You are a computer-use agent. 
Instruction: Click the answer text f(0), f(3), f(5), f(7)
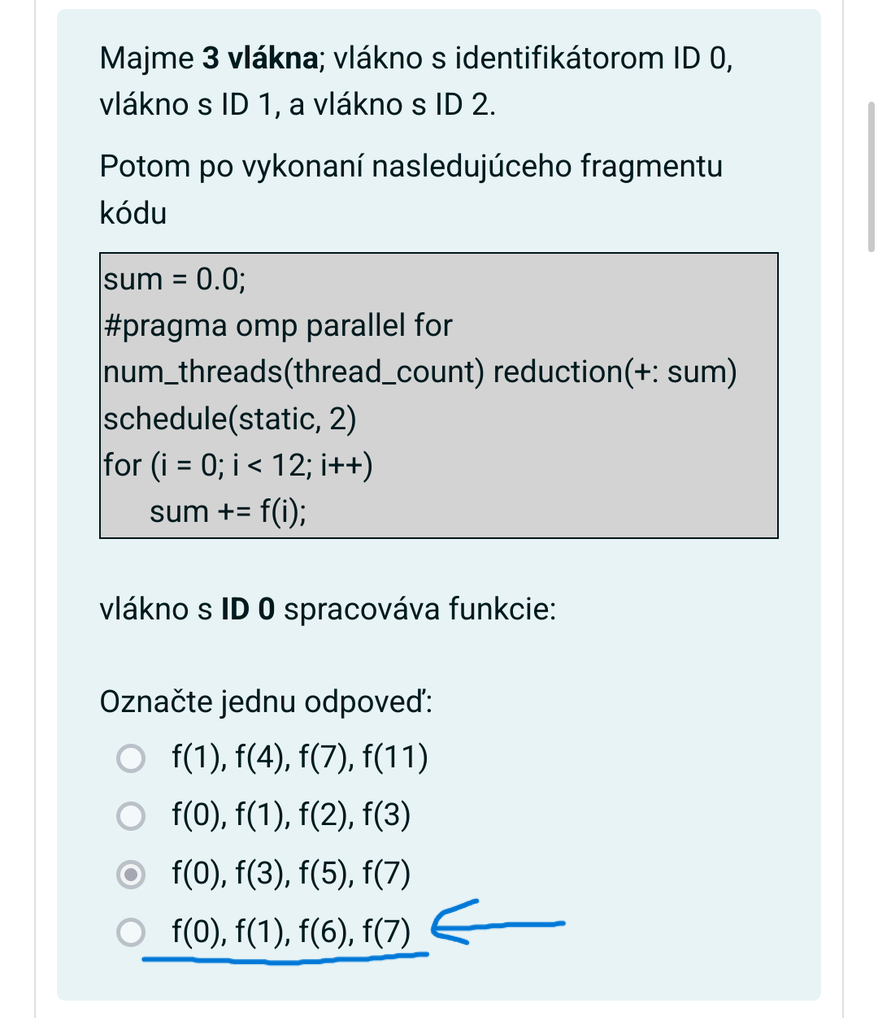291,873
